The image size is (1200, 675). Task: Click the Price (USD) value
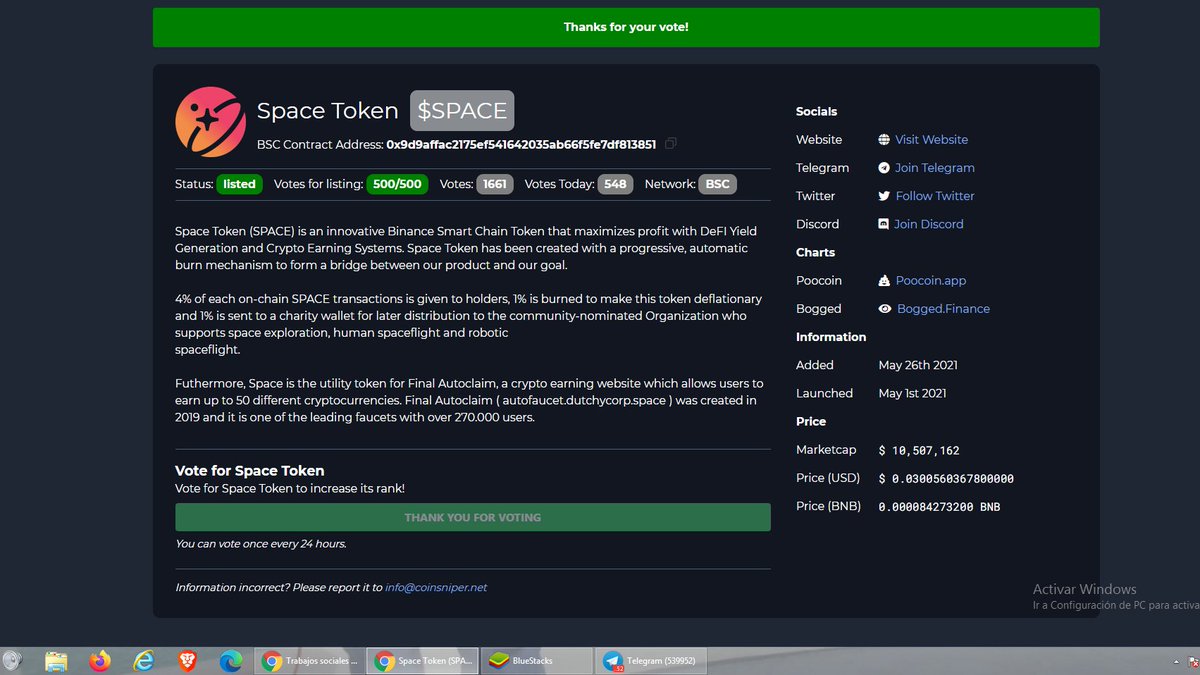pos(946,479)
